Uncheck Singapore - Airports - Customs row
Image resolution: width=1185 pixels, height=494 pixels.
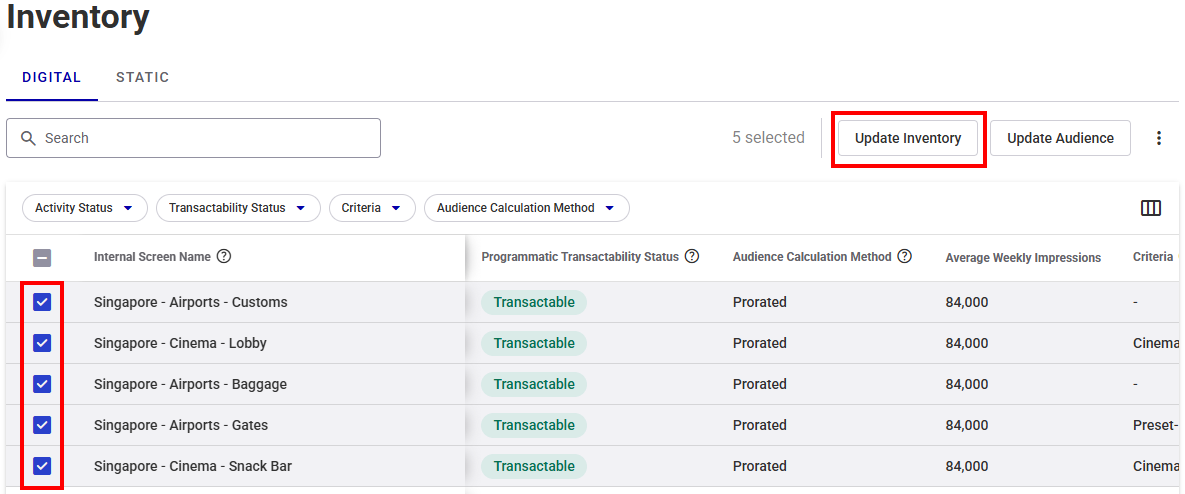[42, 302]
